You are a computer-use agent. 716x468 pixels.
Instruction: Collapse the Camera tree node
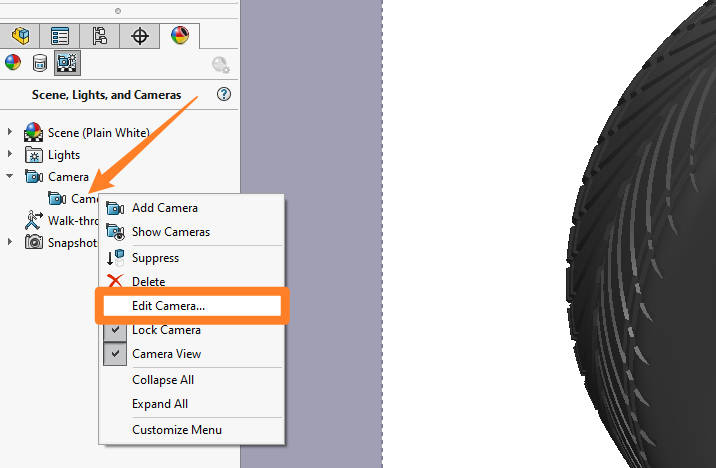click(10, 177)
